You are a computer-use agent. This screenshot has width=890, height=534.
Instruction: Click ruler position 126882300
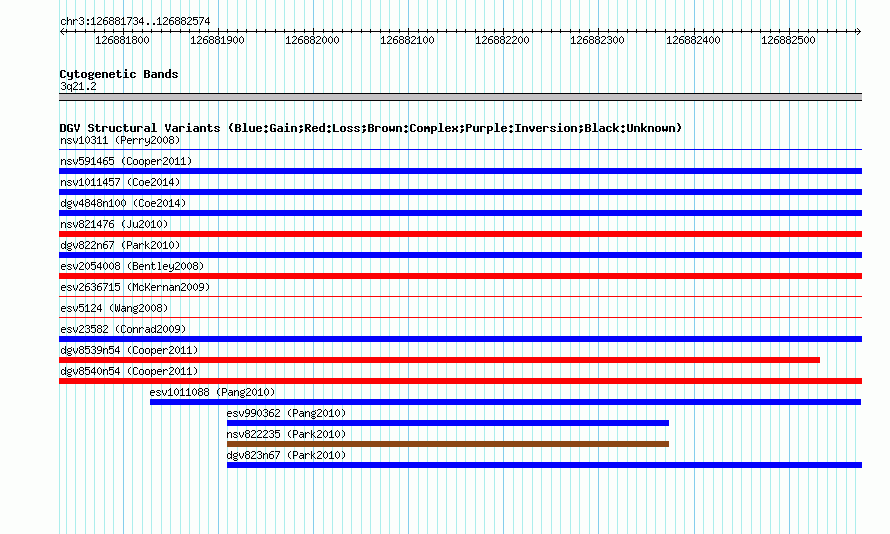coord(597,40)
